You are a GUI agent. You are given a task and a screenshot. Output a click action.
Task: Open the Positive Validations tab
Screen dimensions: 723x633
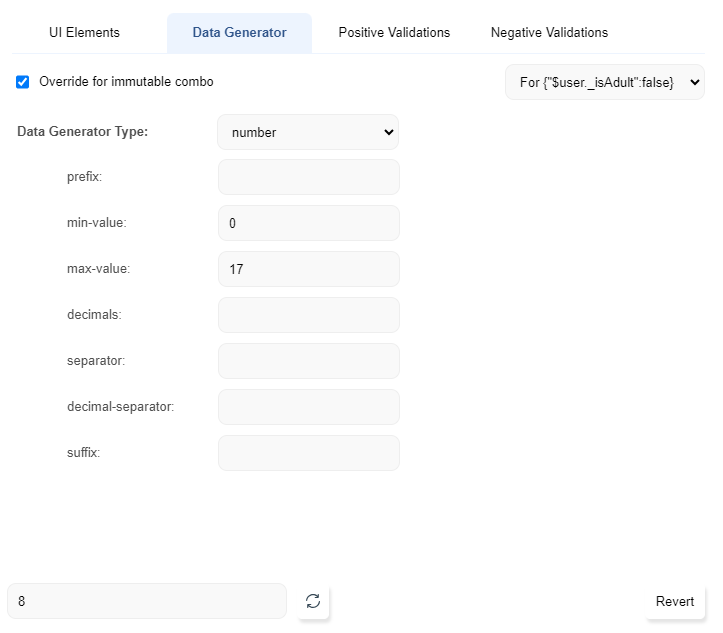point(394,33)
